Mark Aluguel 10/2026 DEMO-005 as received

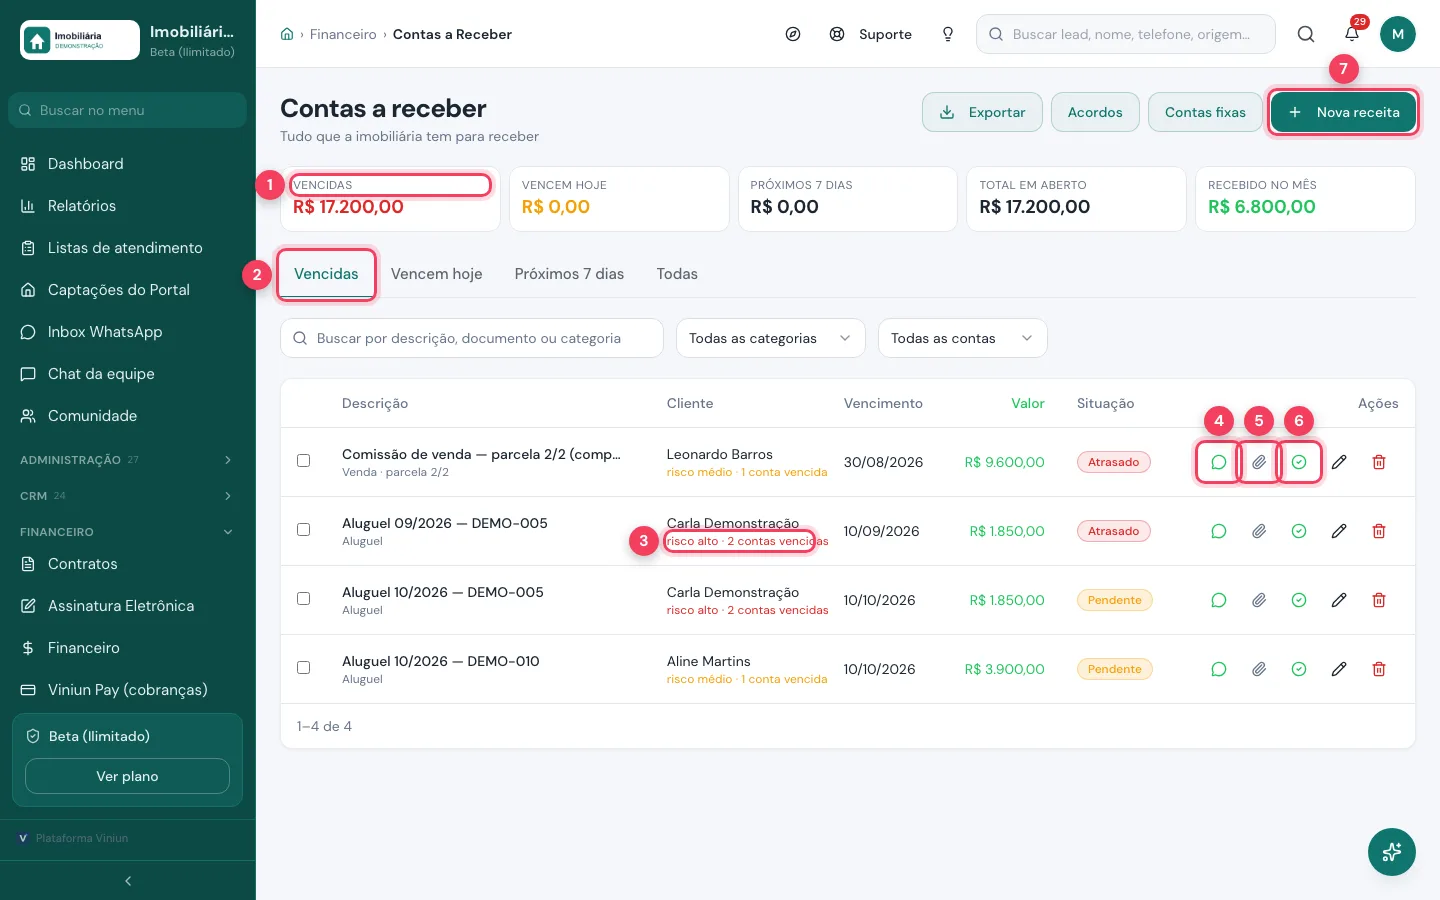1299,600
